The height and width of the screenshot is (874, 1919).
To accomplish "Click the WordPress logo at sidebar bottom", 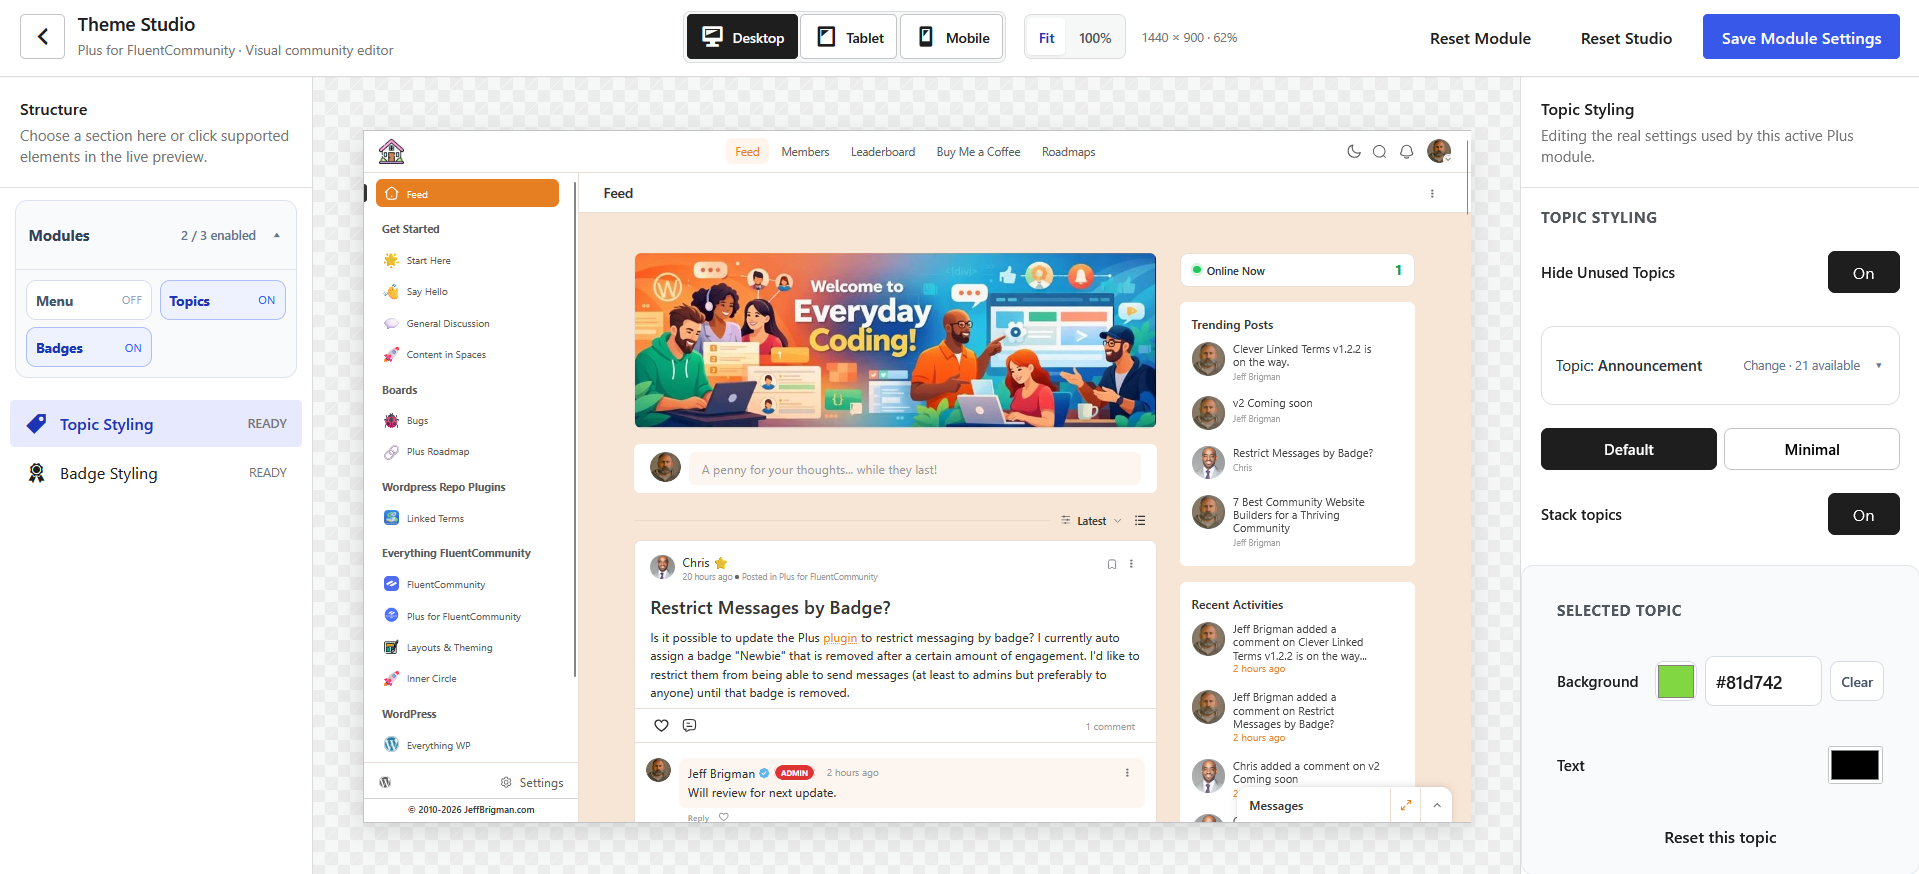I will click(385, 782).
